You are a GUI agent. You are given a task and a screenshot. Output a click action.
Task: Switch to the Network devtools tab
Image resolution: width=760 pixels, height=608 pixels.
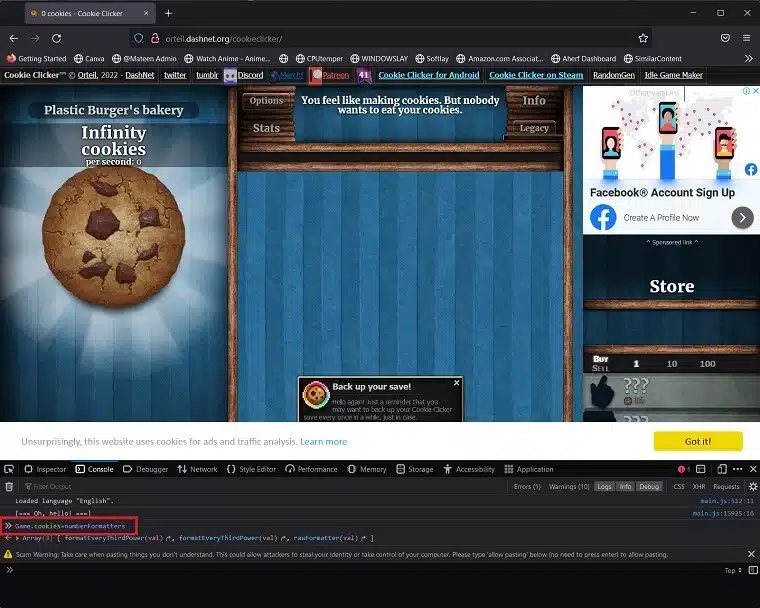tap(197, 469)
